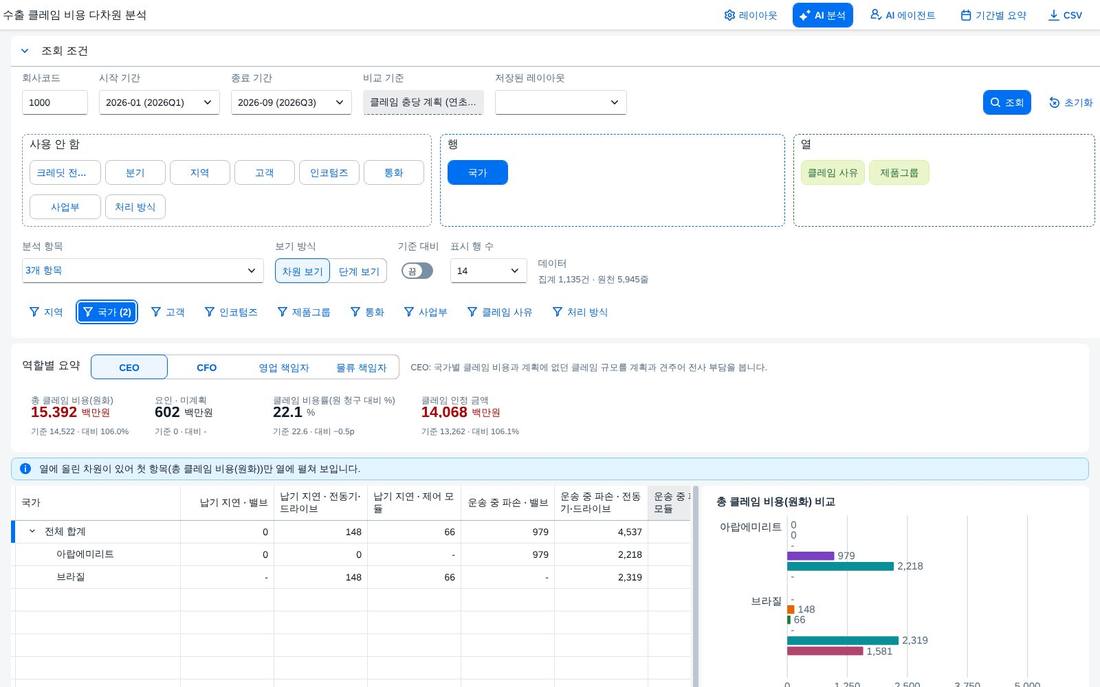
Task: Click 요인 · 미계획 value 602
Action: pos(167,412)
